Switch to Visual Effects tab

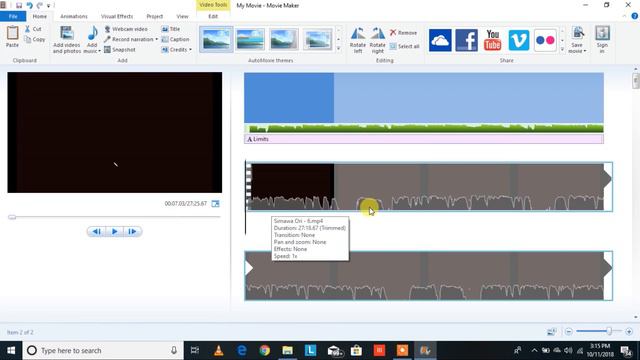tap(117, 16)
